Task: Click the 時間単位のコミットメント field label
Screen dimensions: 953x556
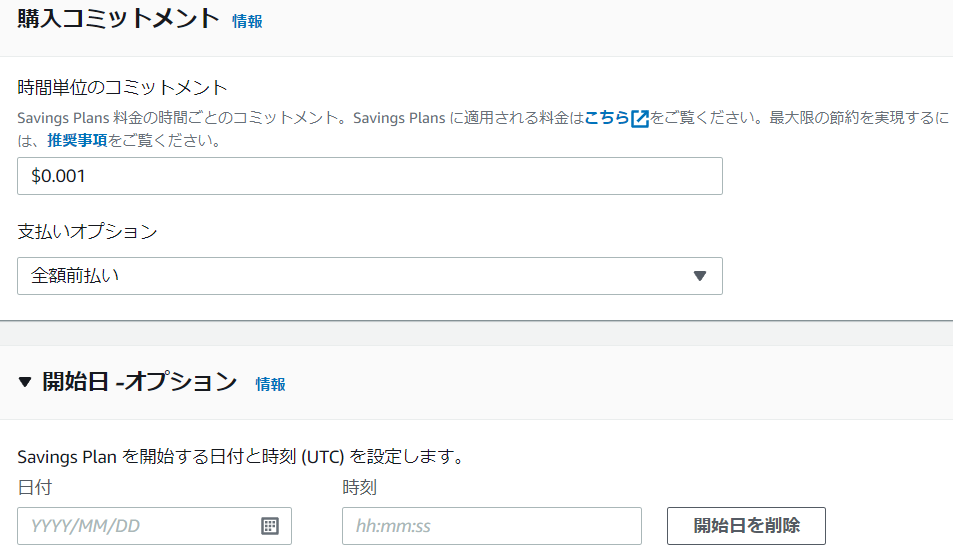Action: pyautogui.click(x=123, y=88)
